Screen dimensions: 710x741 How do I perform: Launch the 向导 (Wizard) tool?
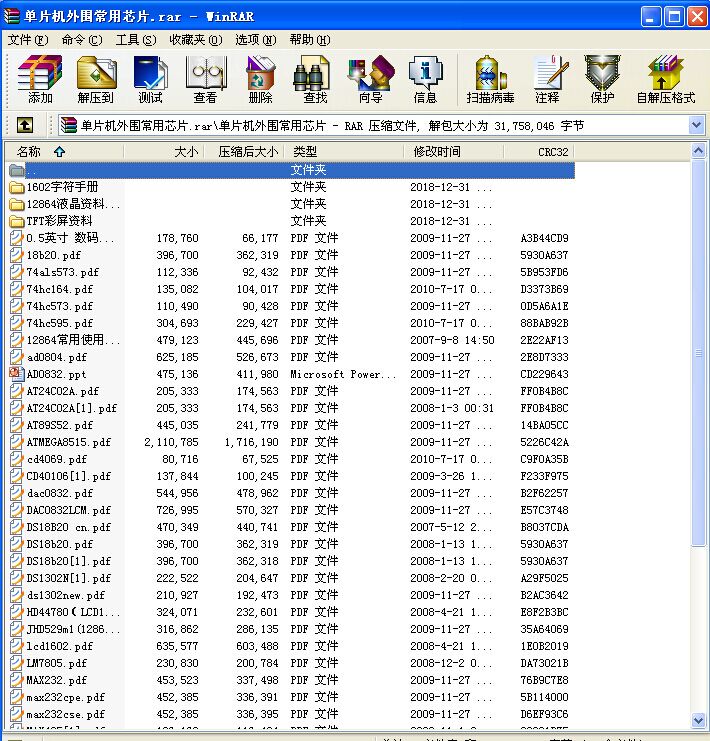click(371, 78)
